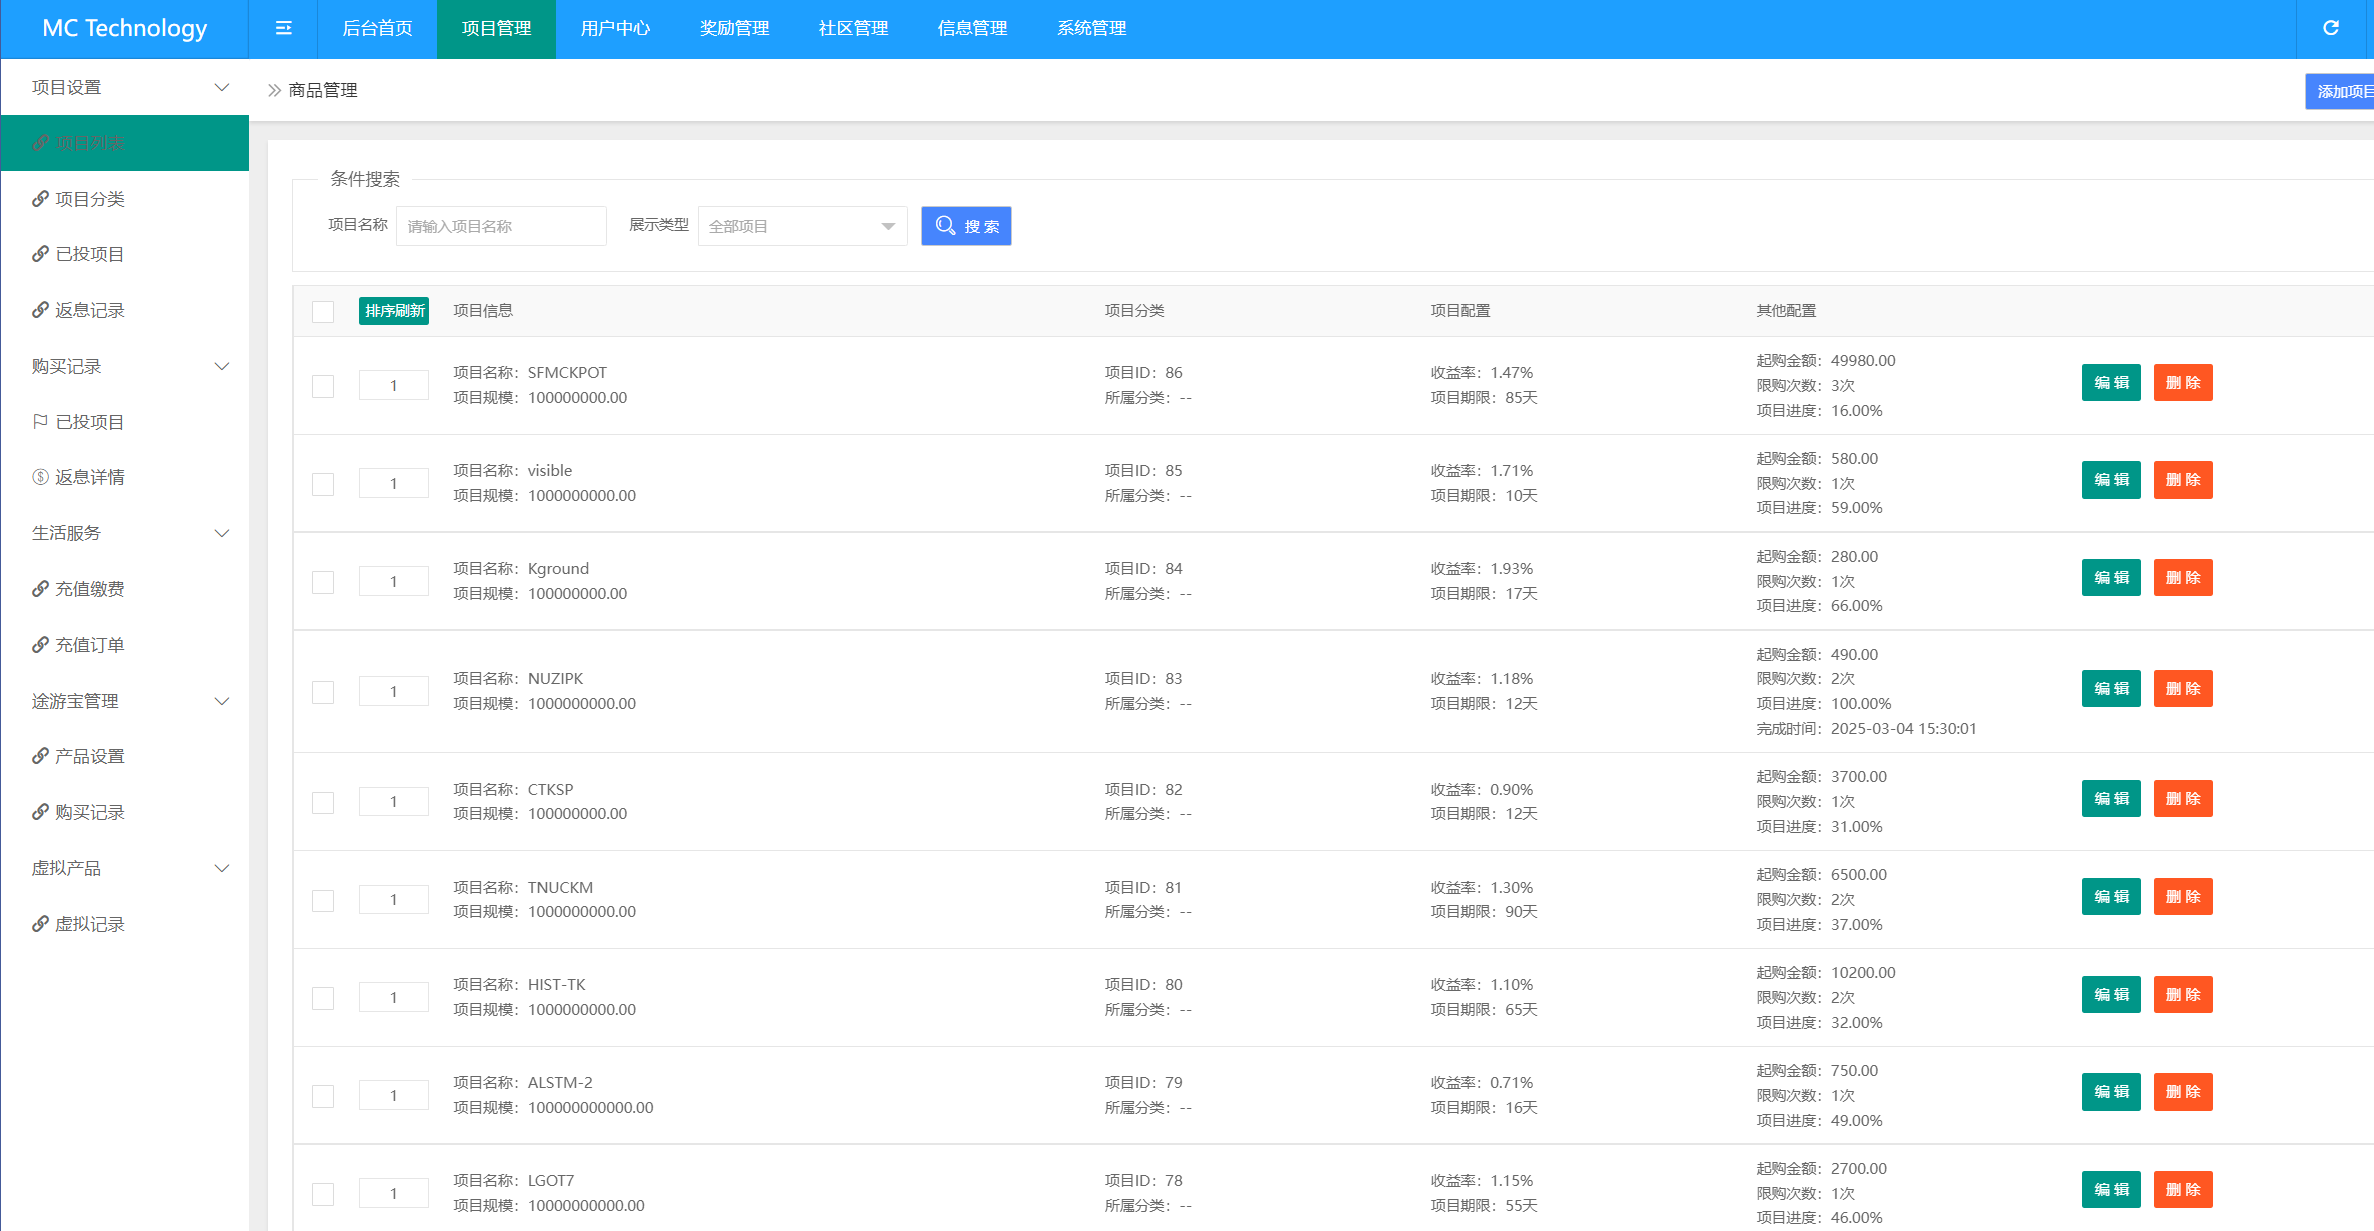Click coin icon beside 返息详情
Image resolution: width=2374 pixels, height=1231 pixels.
pos(40,477)
